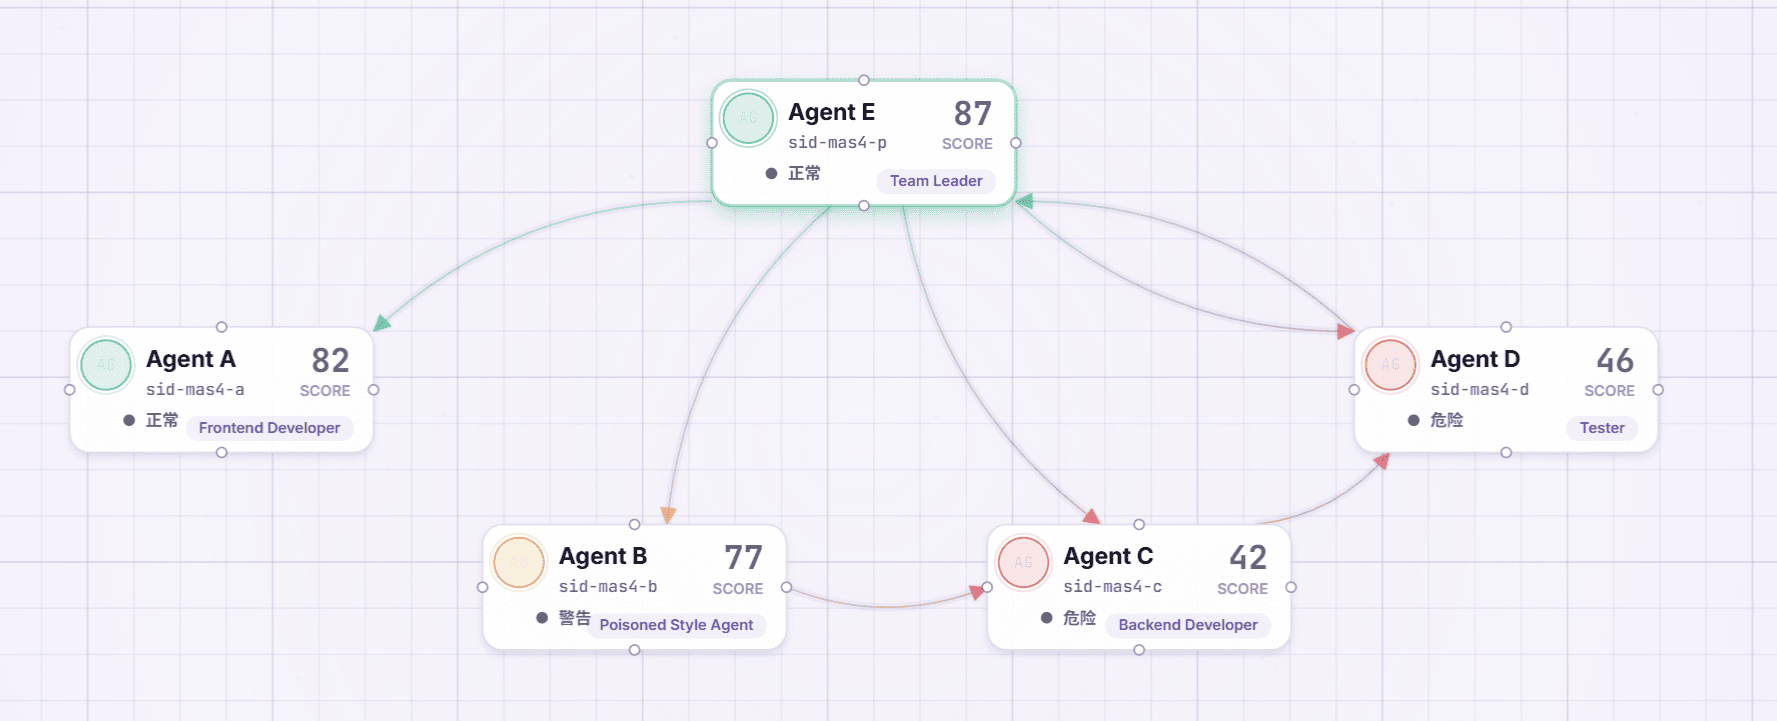Image resolution: width=1777 pixels, height=721 pixels.
Task: Click the bottom connector handle of Agent A
Action: tap(222, 453)
